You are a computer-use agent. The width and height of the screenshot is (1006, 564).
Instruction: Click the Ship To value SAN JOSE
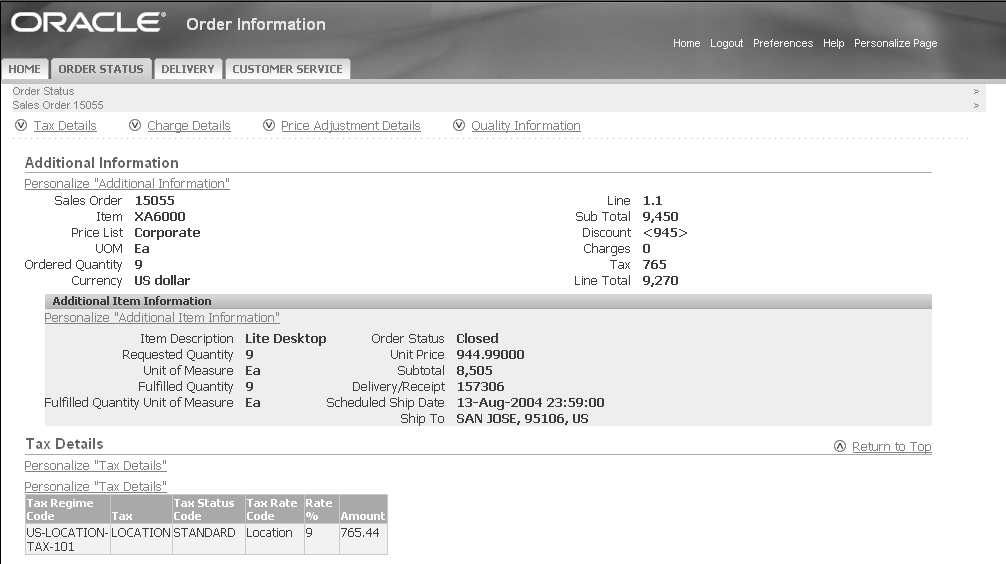522,418
